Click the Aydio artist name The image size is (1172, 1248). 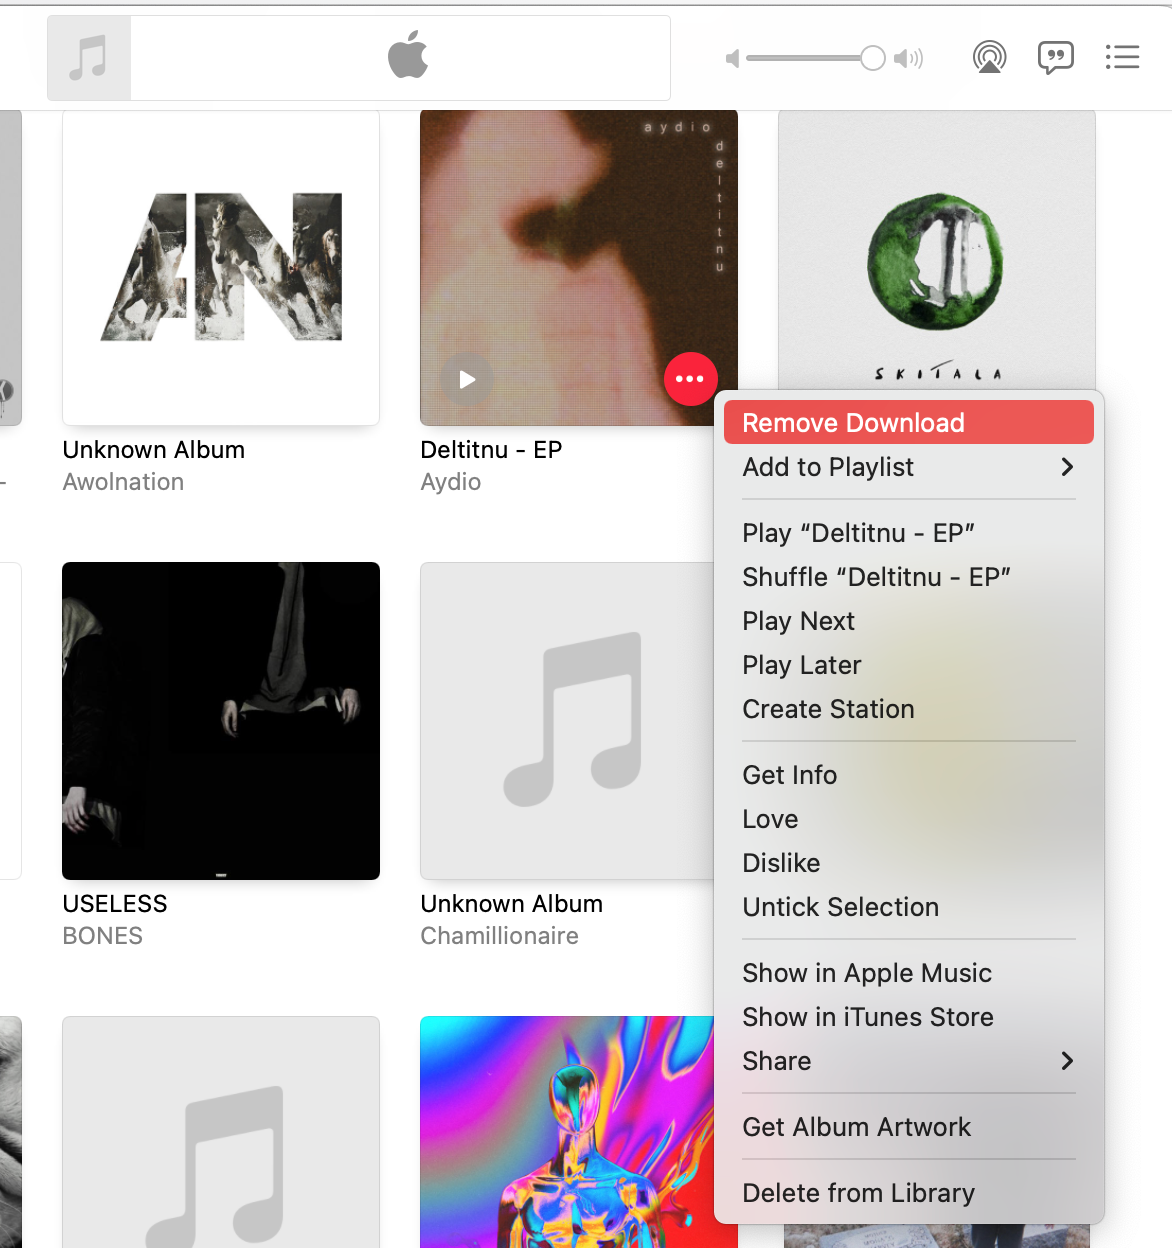pyautogui.click(x=451, y=482)
